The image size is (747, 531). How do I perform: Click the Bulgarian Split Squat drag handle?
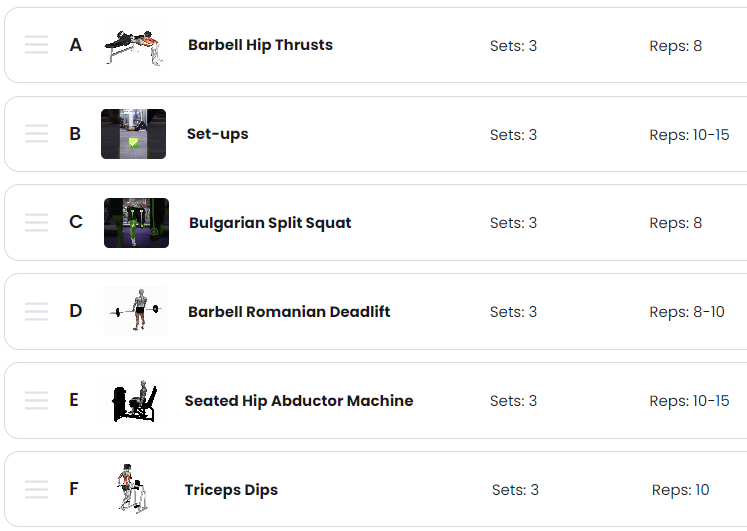36,223
